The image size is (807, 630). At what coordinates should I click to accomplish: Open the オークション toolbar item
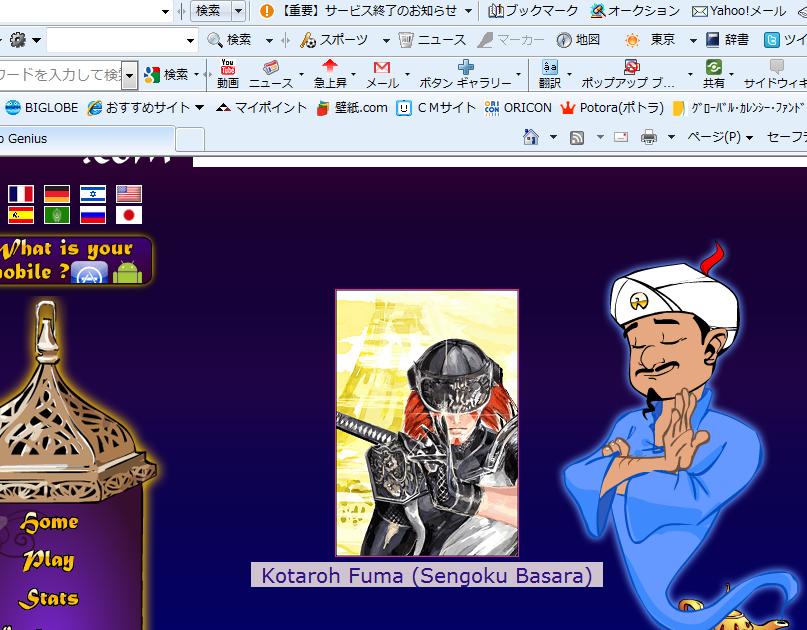point(635,11)
